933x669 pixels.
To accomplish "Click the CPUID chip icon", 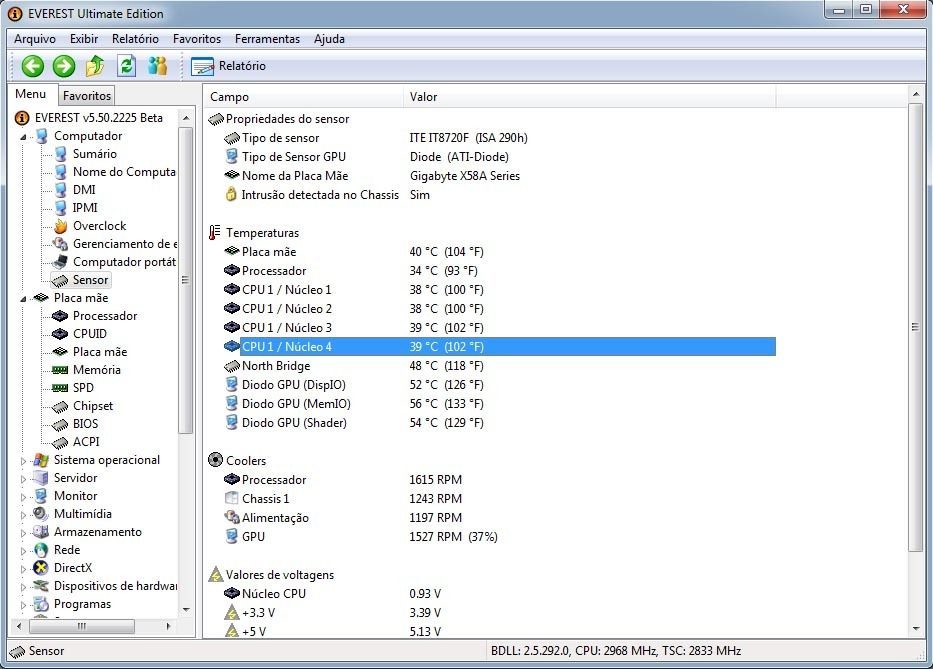I will click(60, 334).
